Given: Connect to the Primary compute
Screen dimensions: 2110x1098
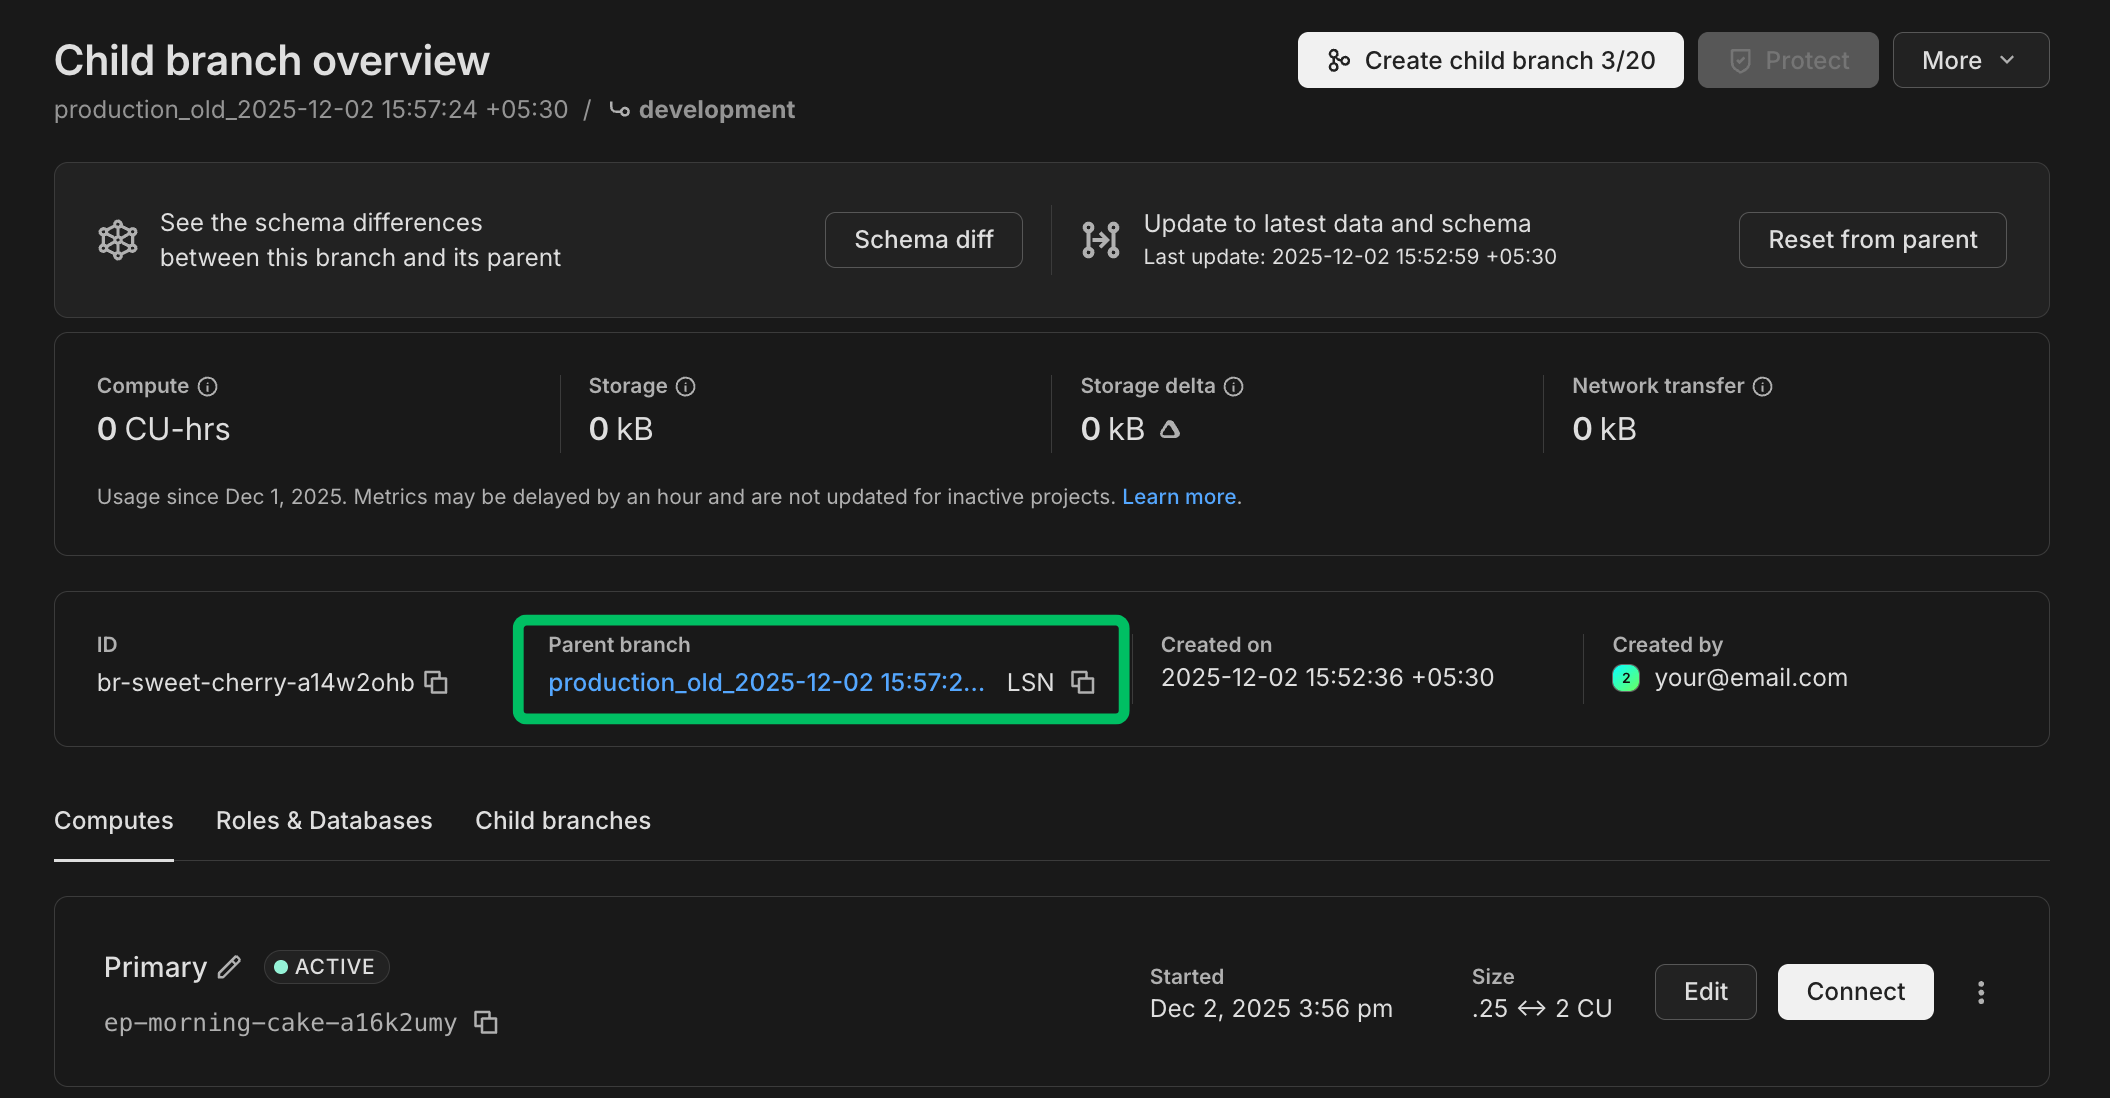Looking at the screenshot, I should pos(1854,991).
